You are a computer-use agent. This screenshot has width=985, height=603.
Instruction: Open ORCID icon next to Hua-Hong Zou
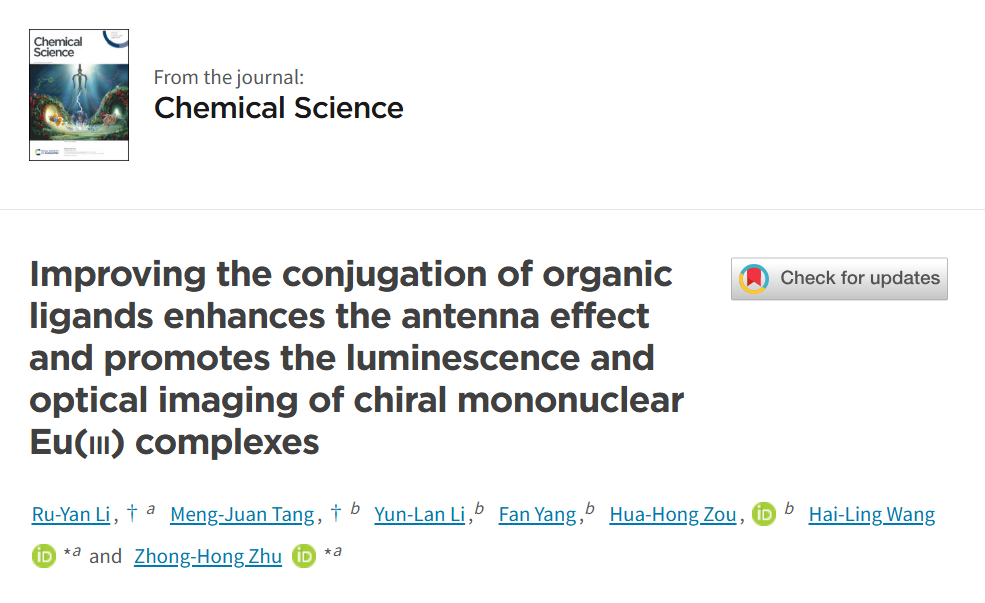coord(764,515)
